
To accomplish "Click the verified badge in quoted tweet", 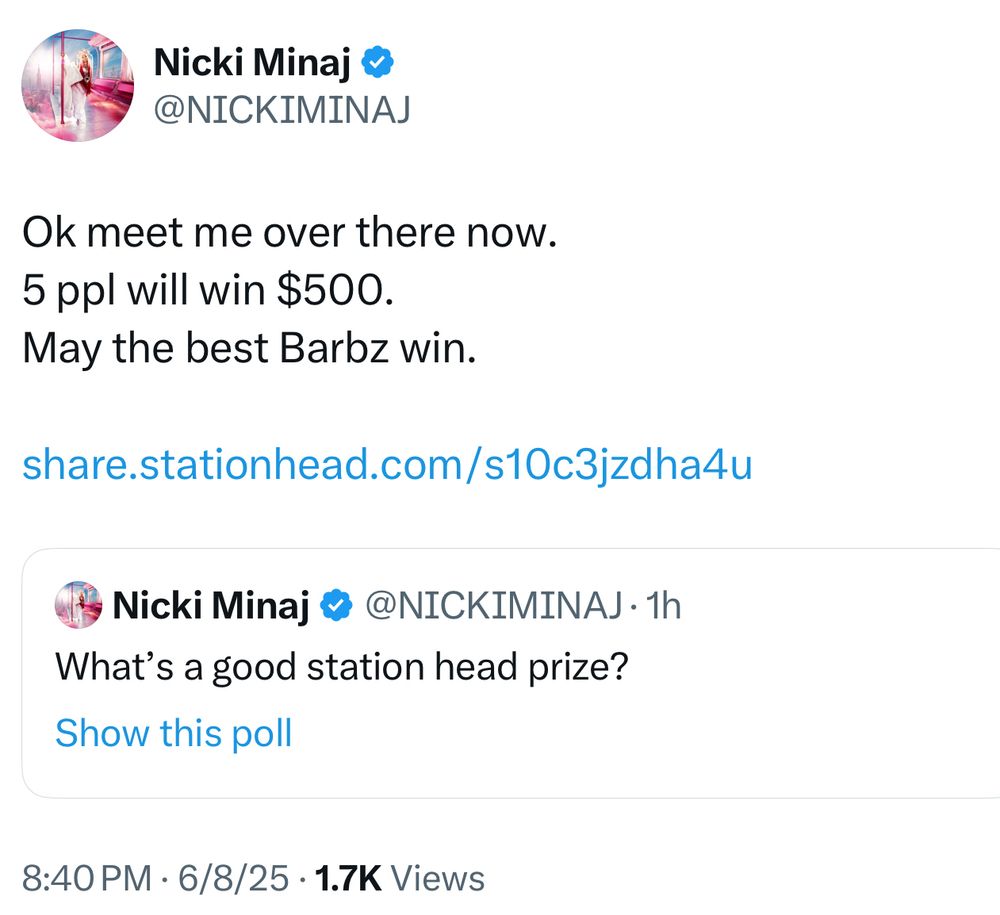I will click(x=336, y=604).
